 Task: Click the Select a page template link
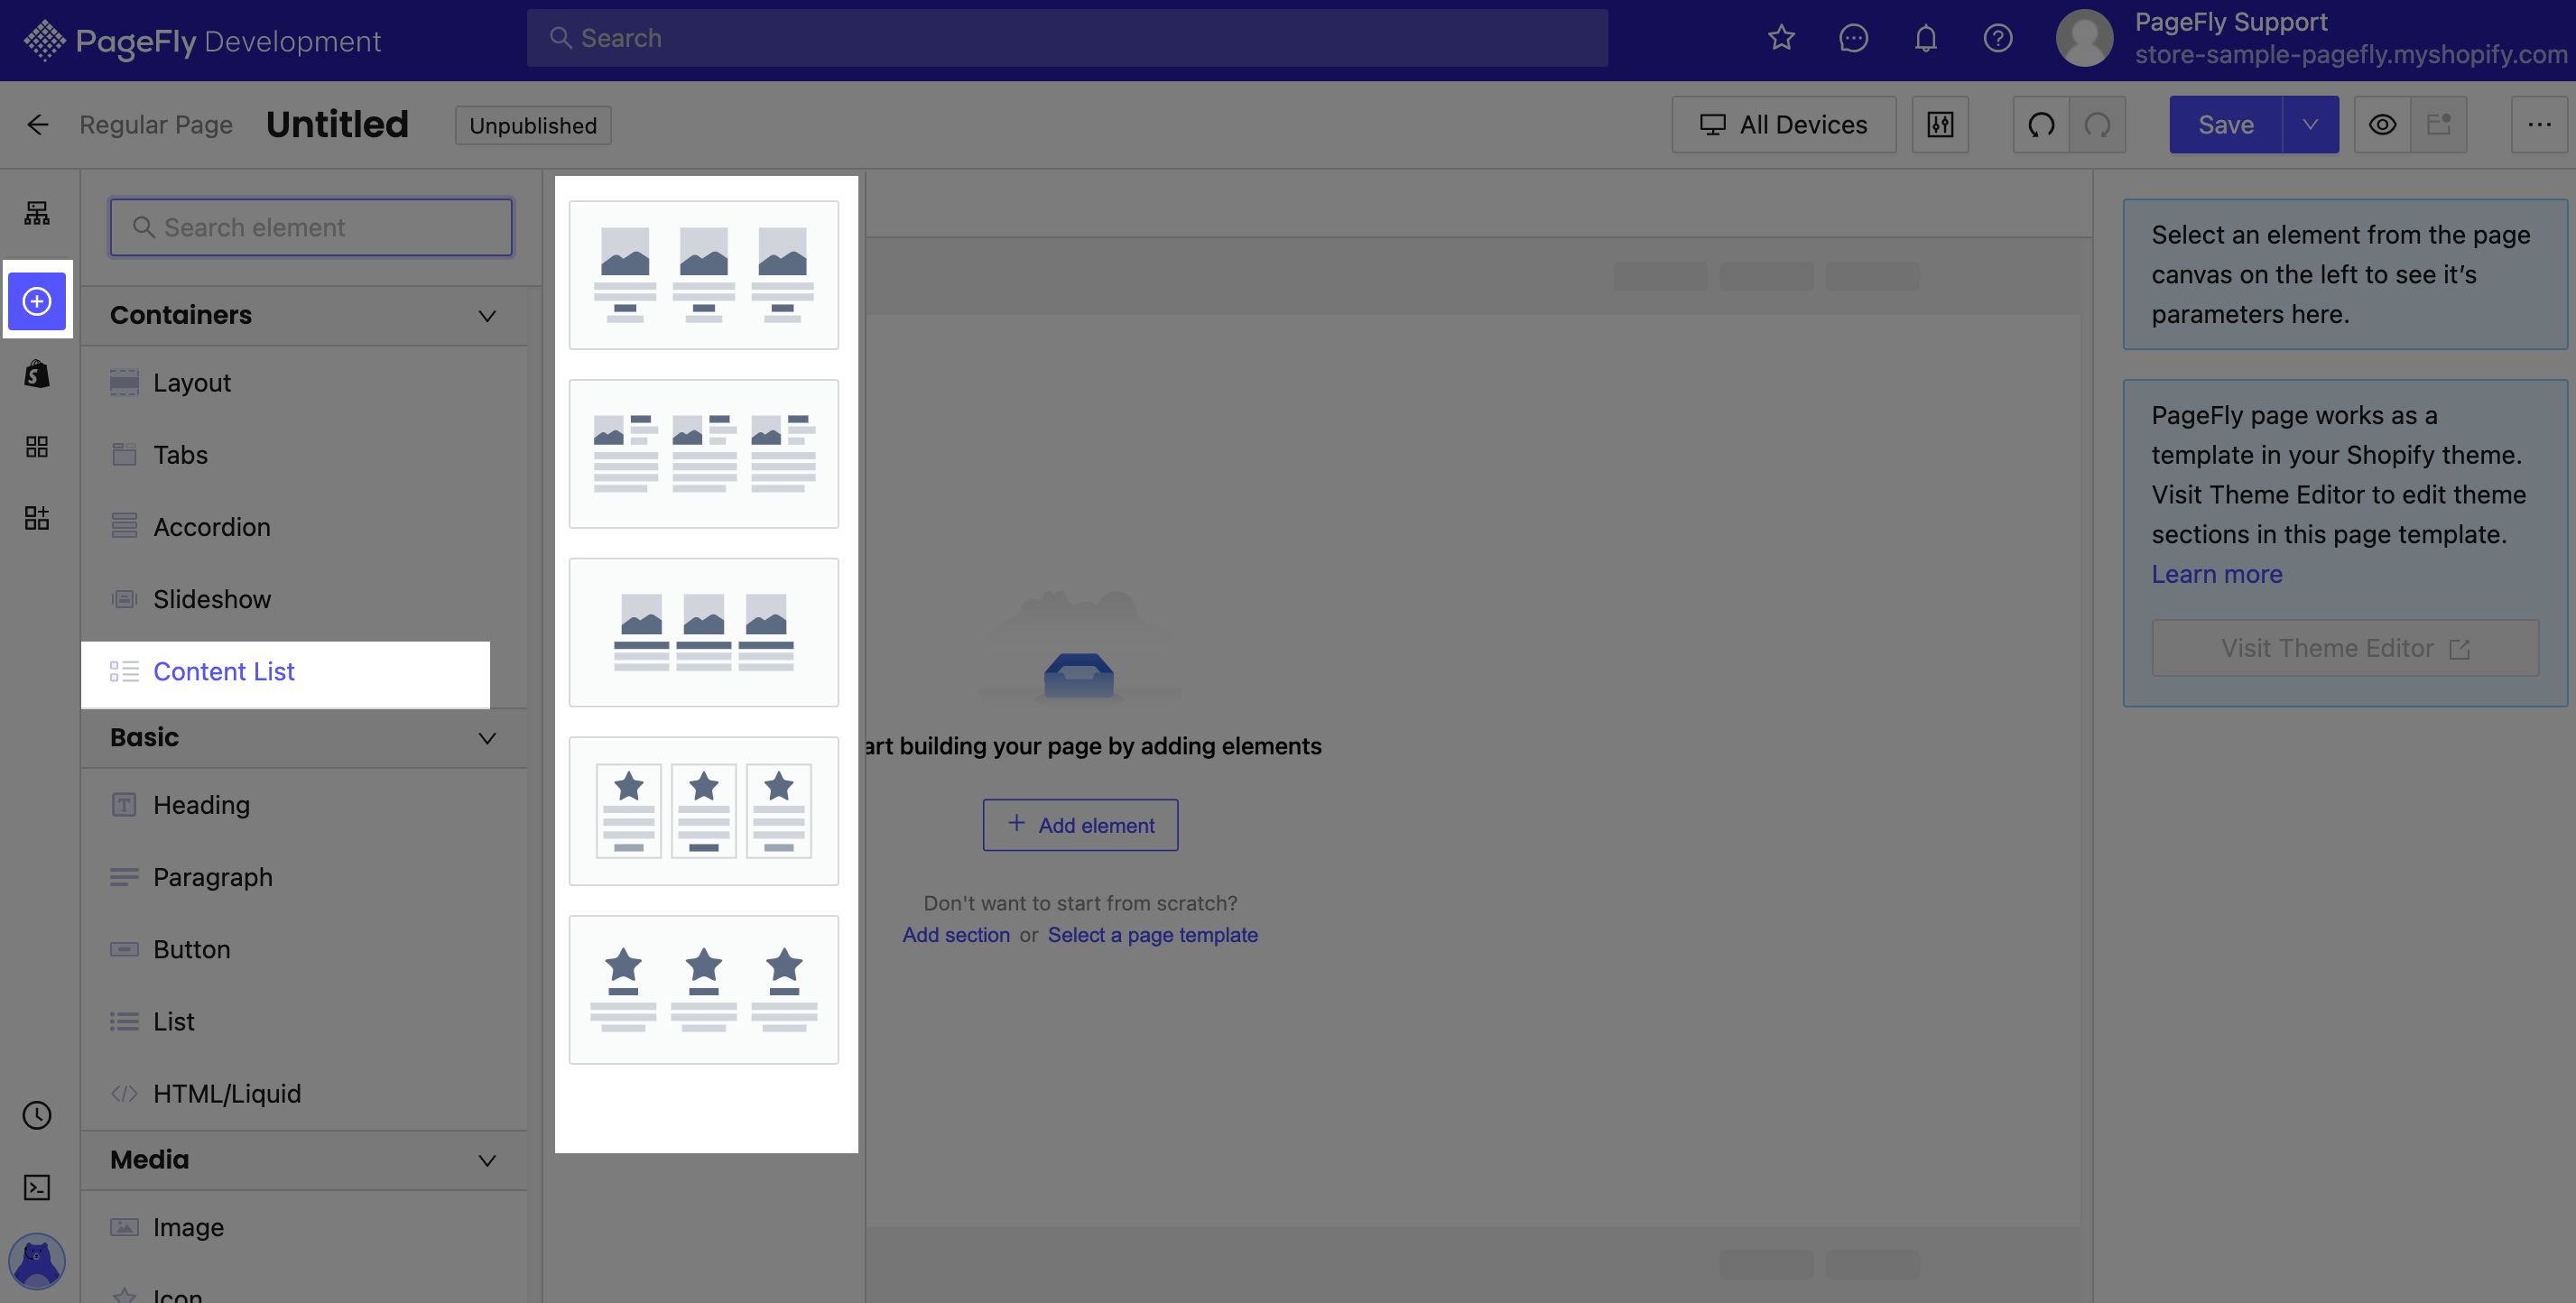1152,935
